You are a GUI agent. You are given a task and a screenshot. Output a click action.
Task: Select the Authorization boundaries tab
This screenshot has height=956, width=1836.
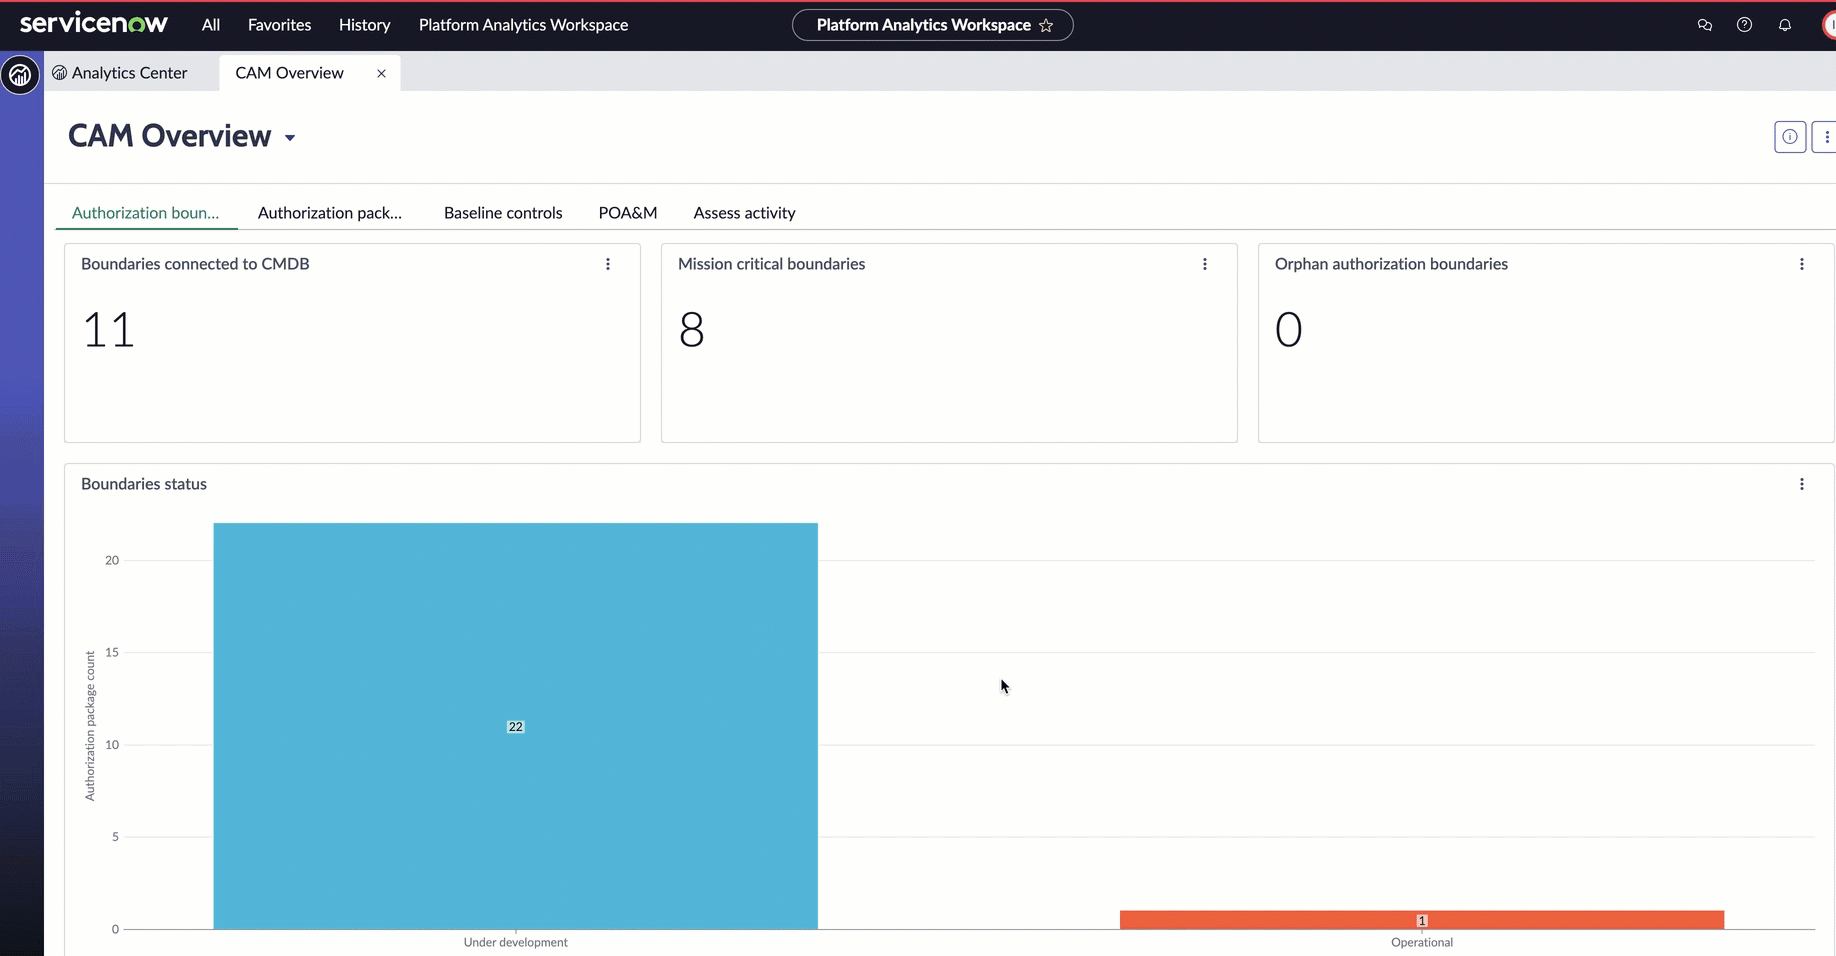(x=146, y=213)
